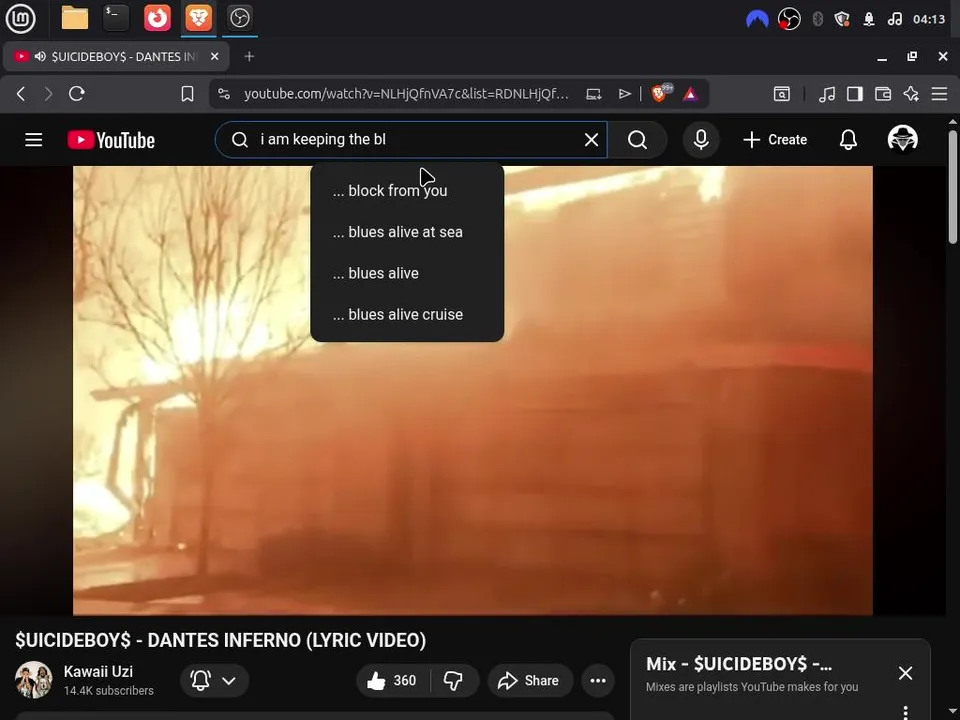Open the Brave Rewards triangle icon

(690, 94)
